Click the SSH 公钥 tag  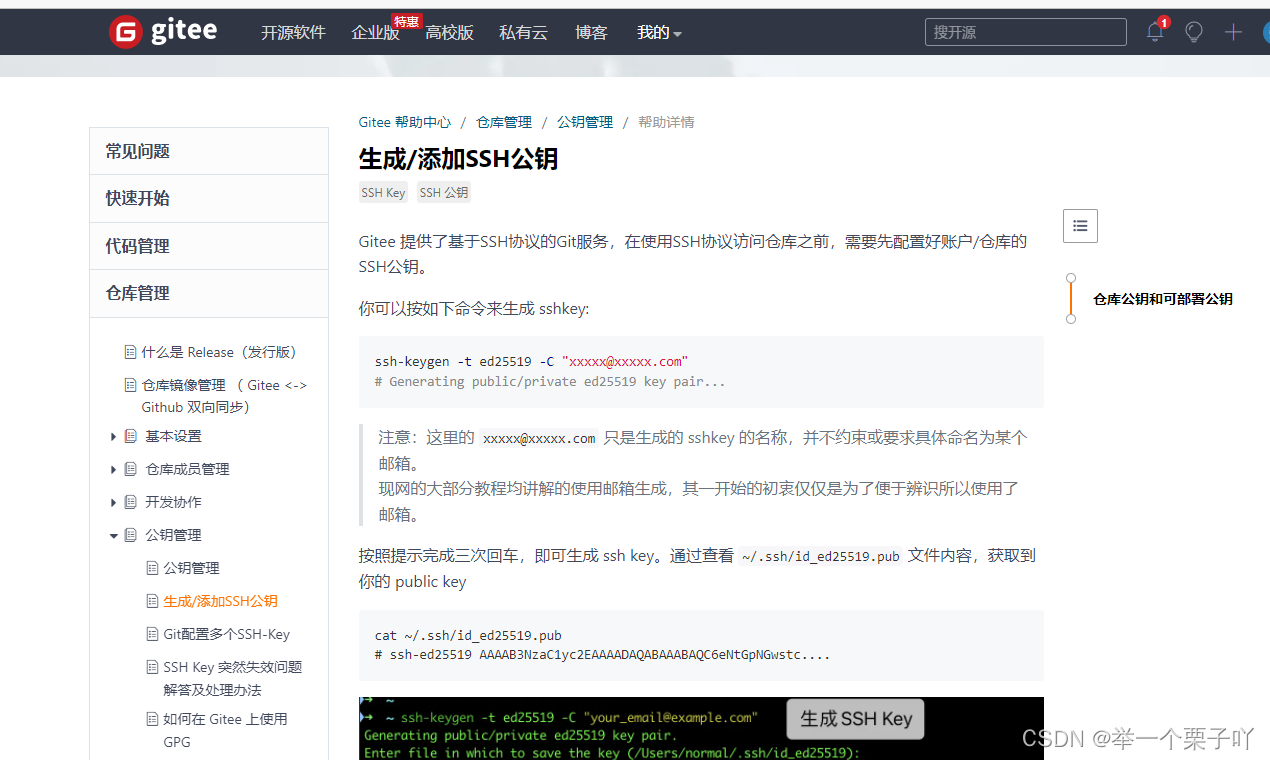pos(444,193)
